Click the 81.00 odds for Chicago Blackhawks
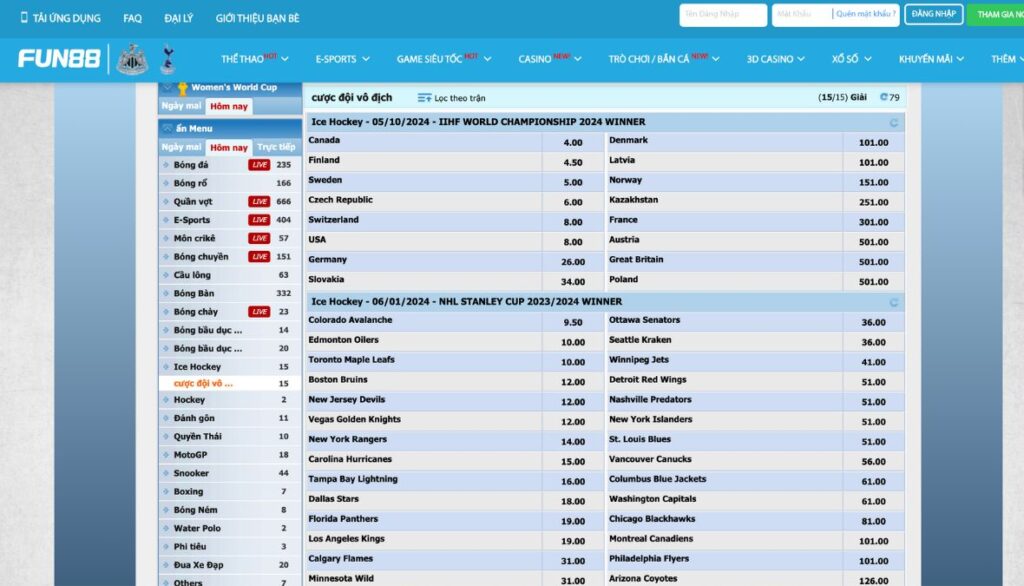This screenshot has height=586, width=1024. [873, 521]
